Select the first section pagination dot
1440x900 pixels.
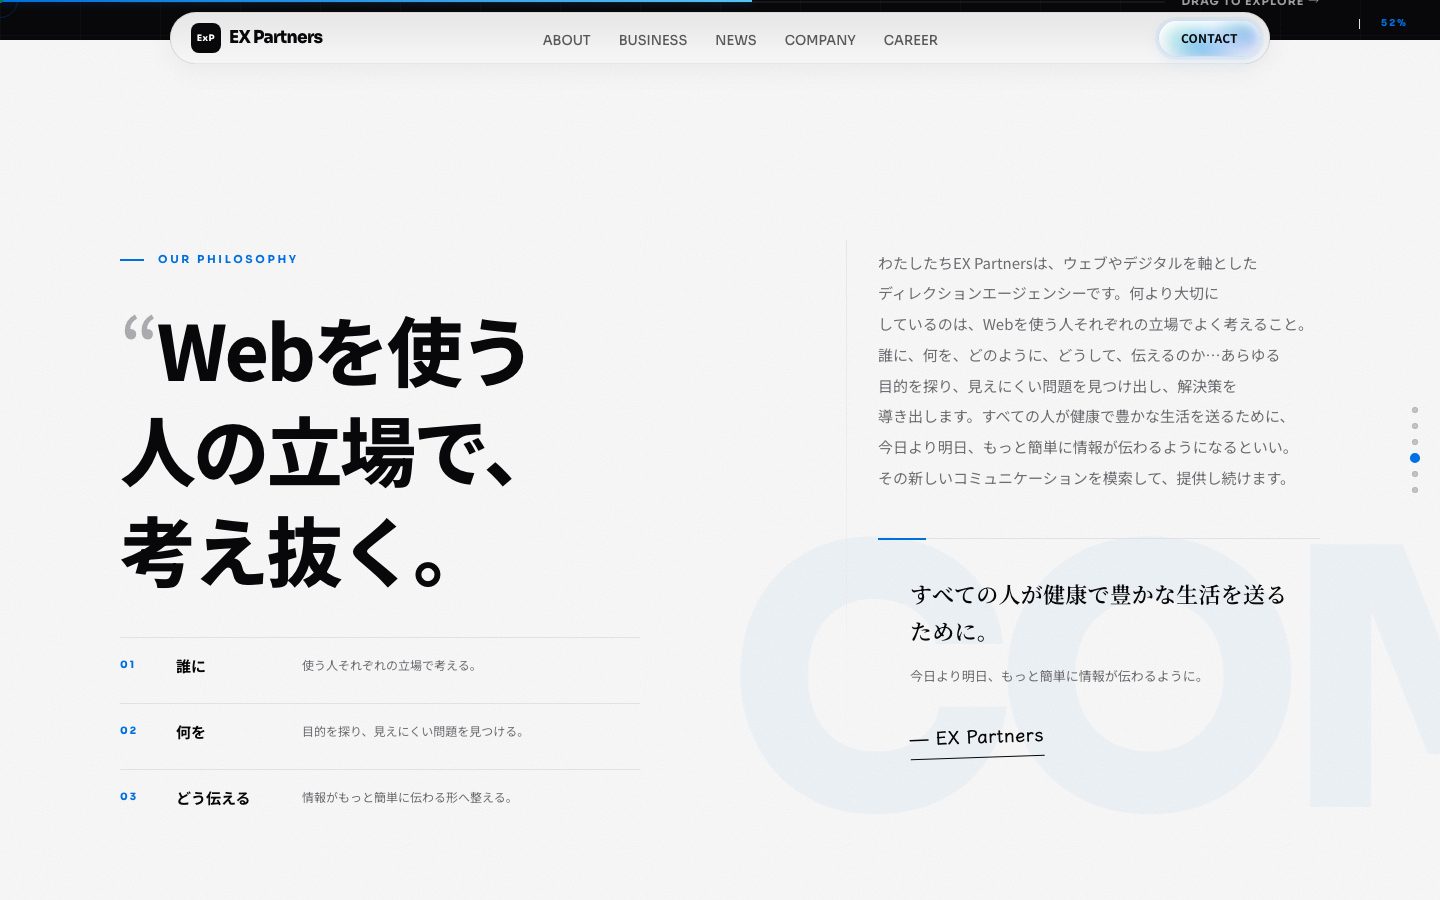1415,410
